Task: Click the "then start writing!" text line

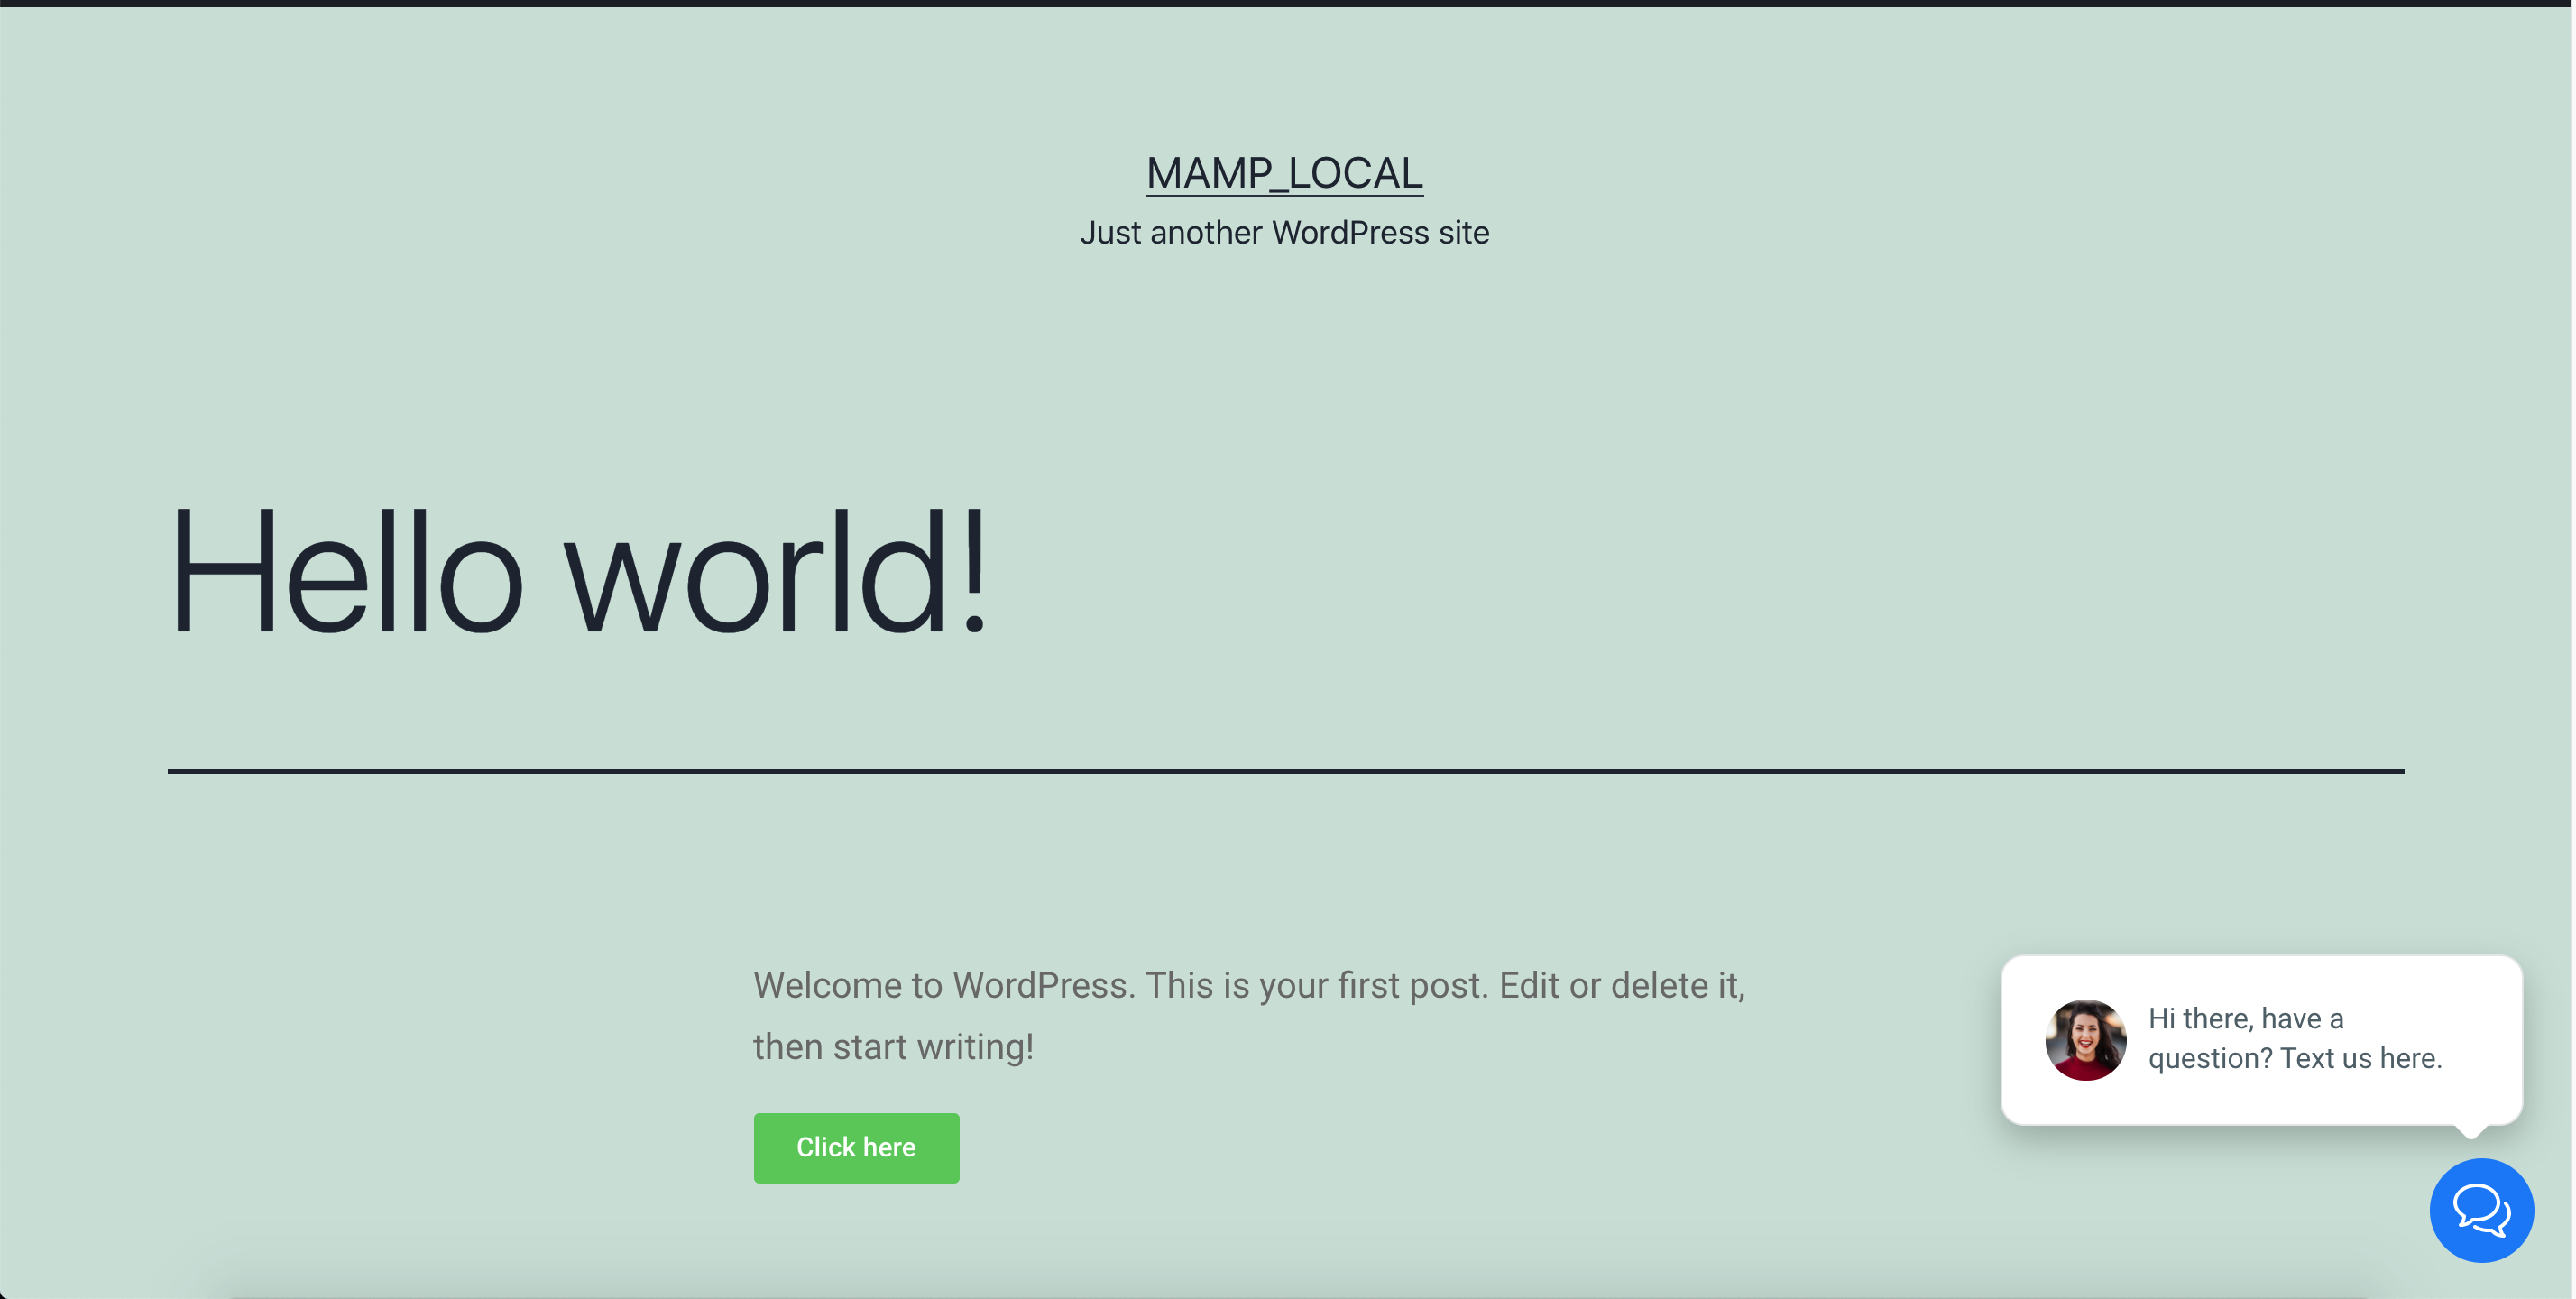Action: (893, 1046)
